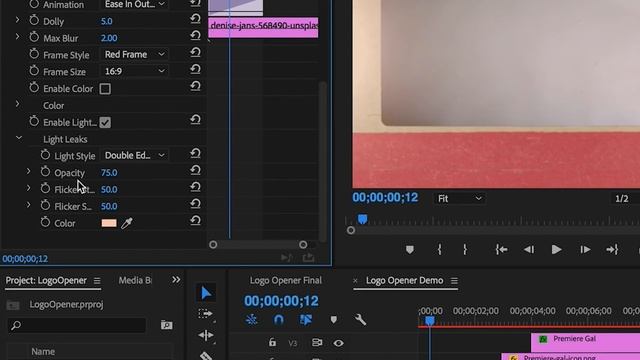Open timeline wrench settings
Screen dimensions: 640x360
tap(360, 320)
